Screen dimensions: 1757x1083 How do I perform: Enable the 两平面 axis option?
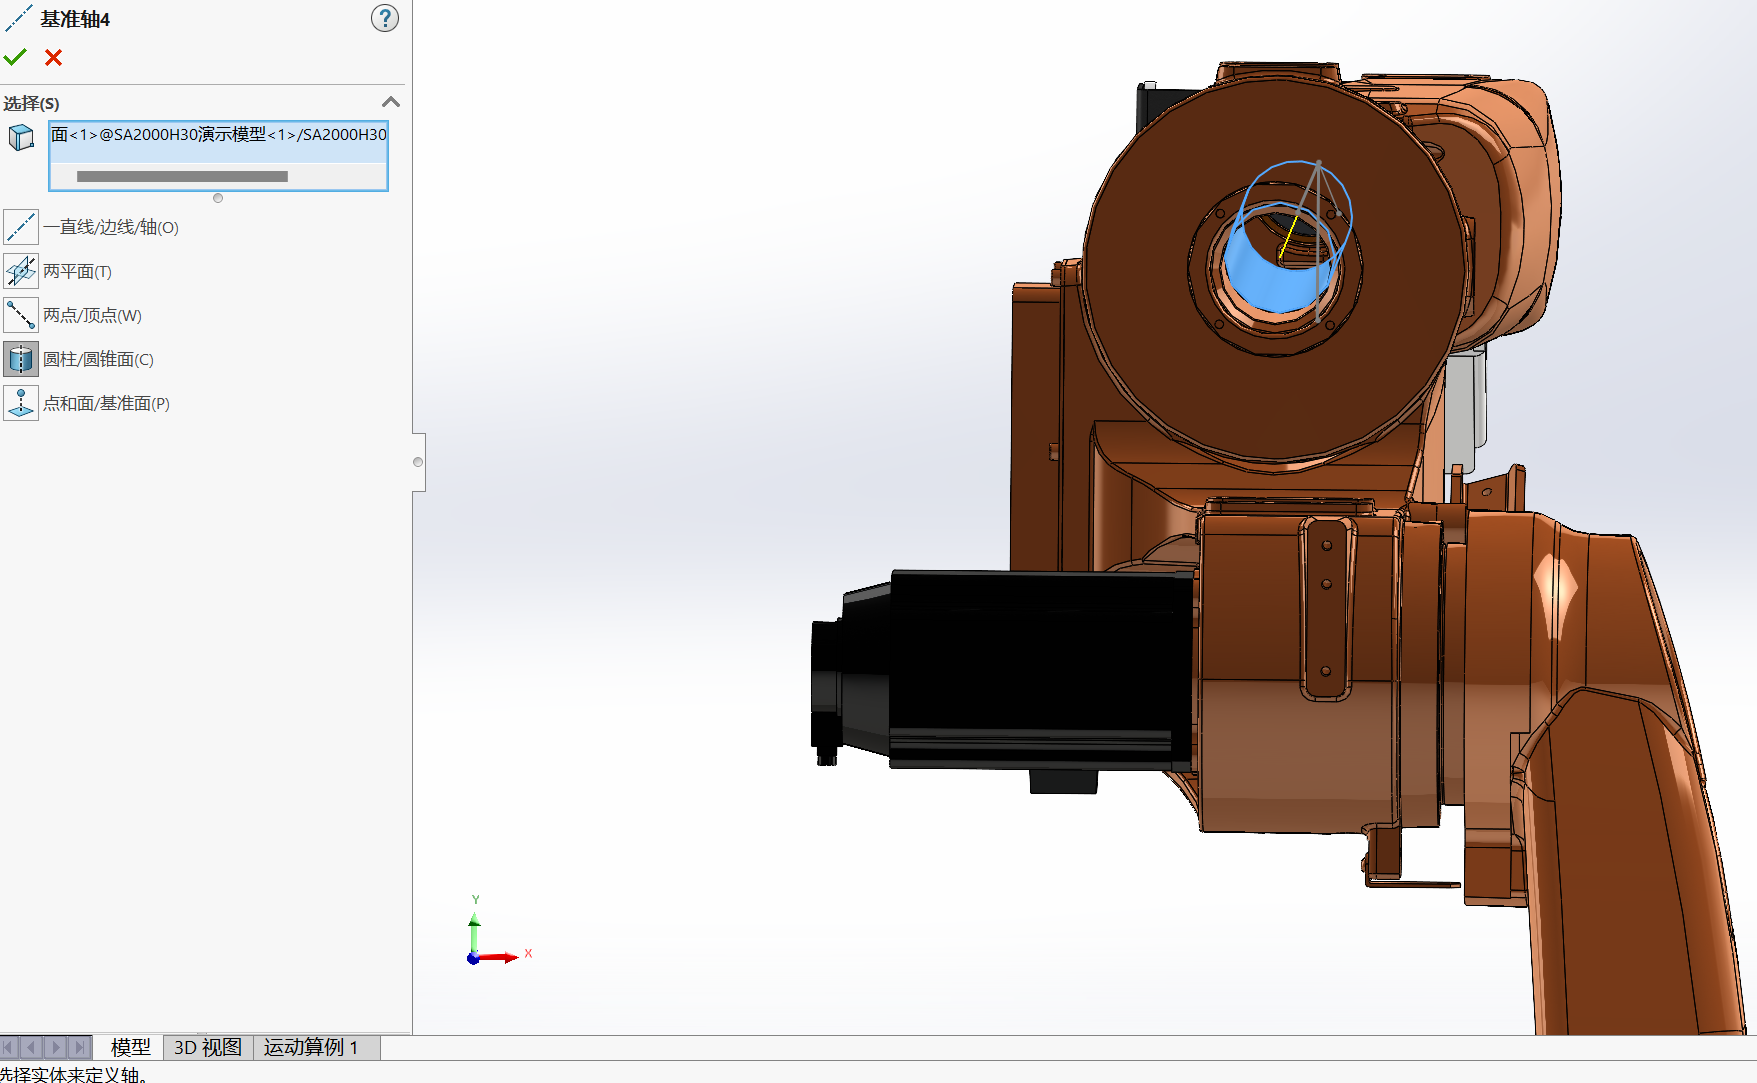(21, 271)
